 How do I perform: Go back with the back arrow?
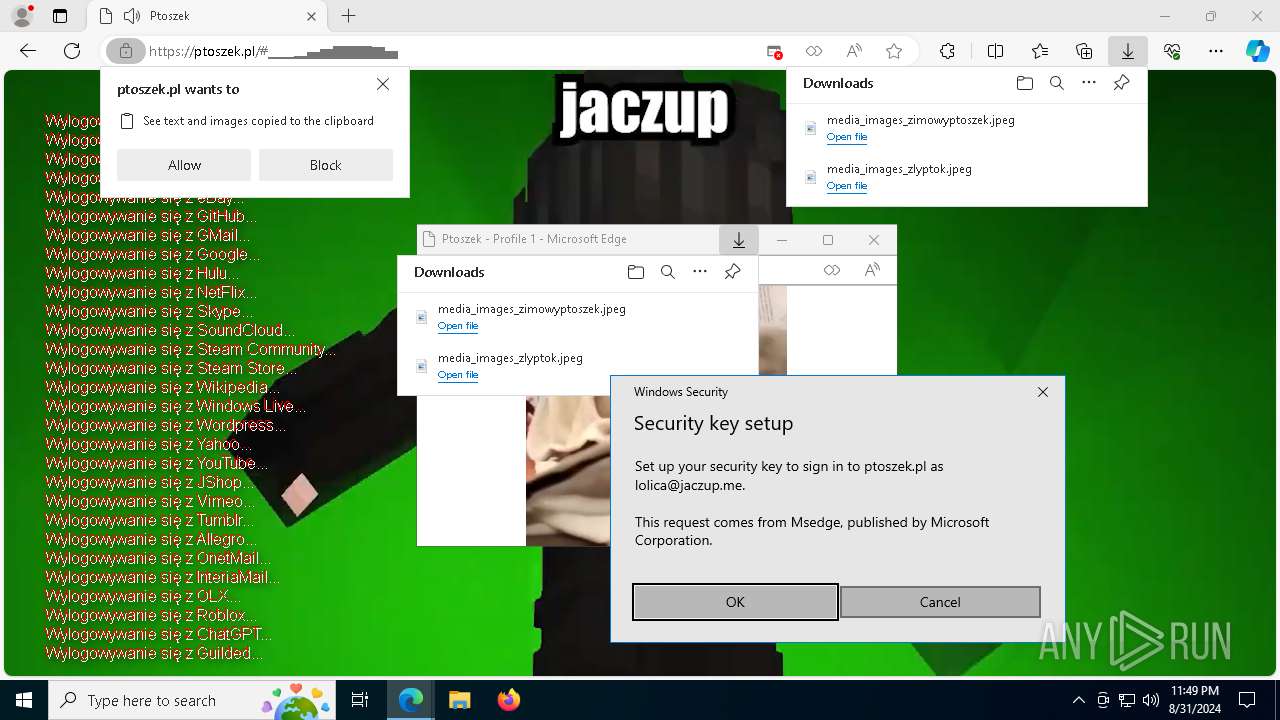click(28, 51)
